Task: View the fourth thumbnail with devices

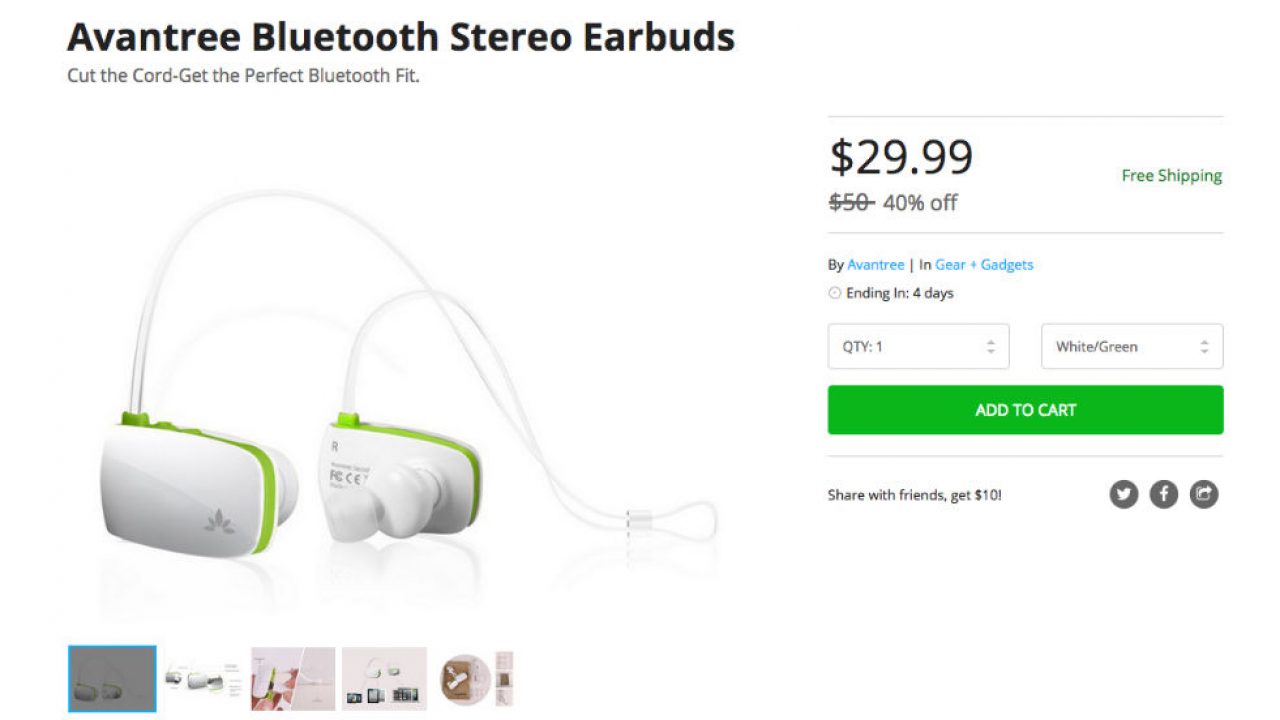Action: (x=384, y=679)
